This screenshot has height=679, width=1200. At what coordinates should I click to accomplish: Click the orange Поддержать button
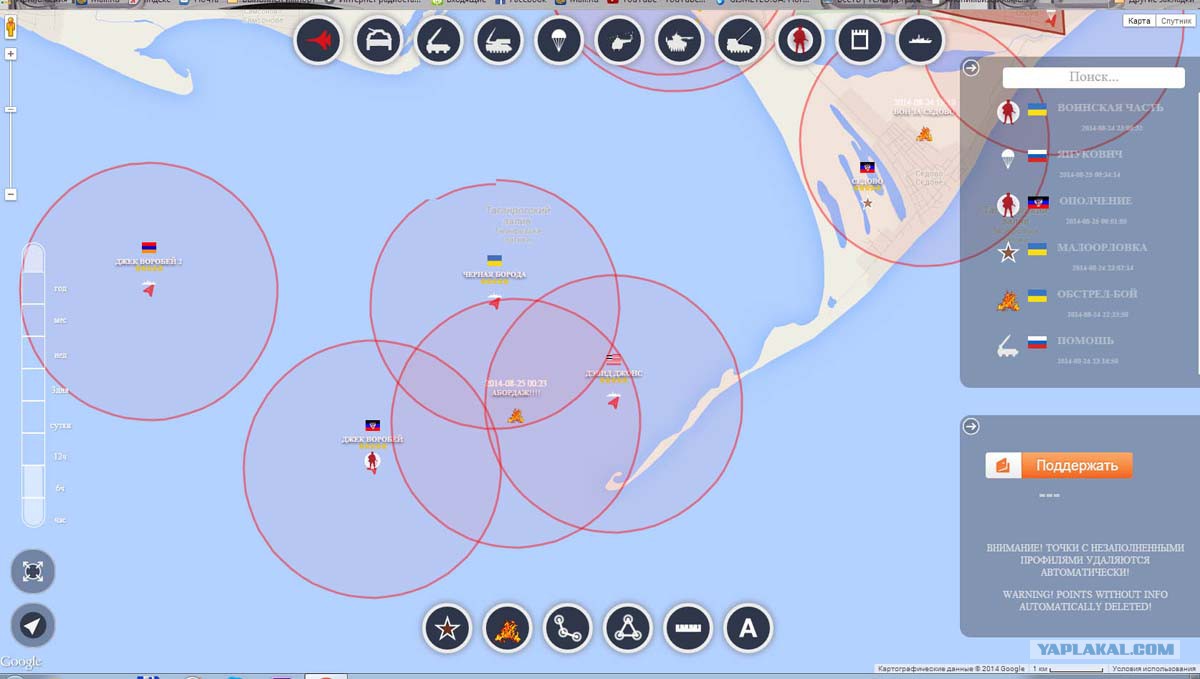(1059, 466)
